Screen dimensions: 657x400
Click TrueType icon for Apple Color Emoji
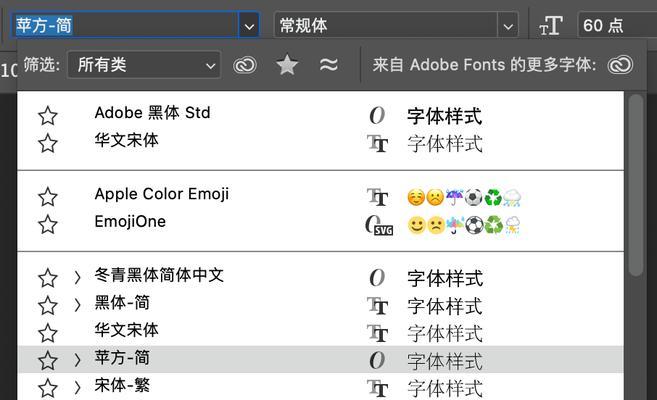[x=378, y=197]
